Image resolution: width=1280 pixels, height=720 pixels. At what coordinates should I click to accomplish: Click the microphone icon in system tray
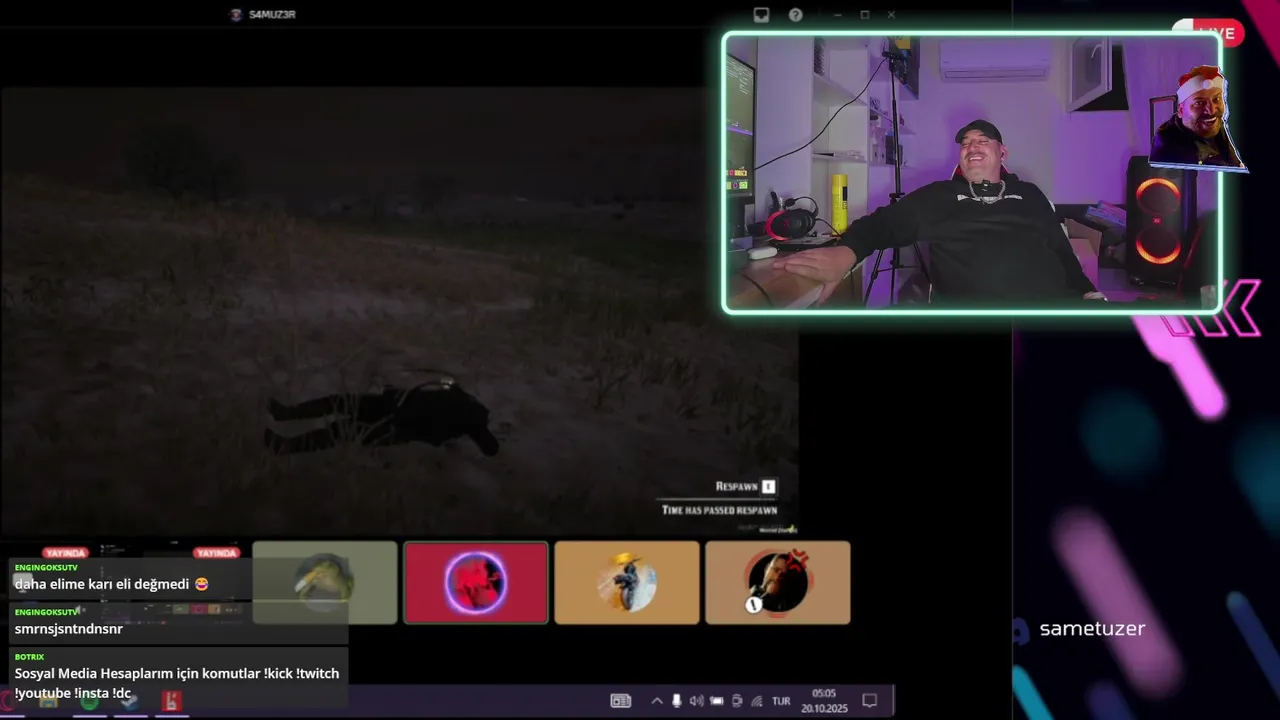point(677,701)
